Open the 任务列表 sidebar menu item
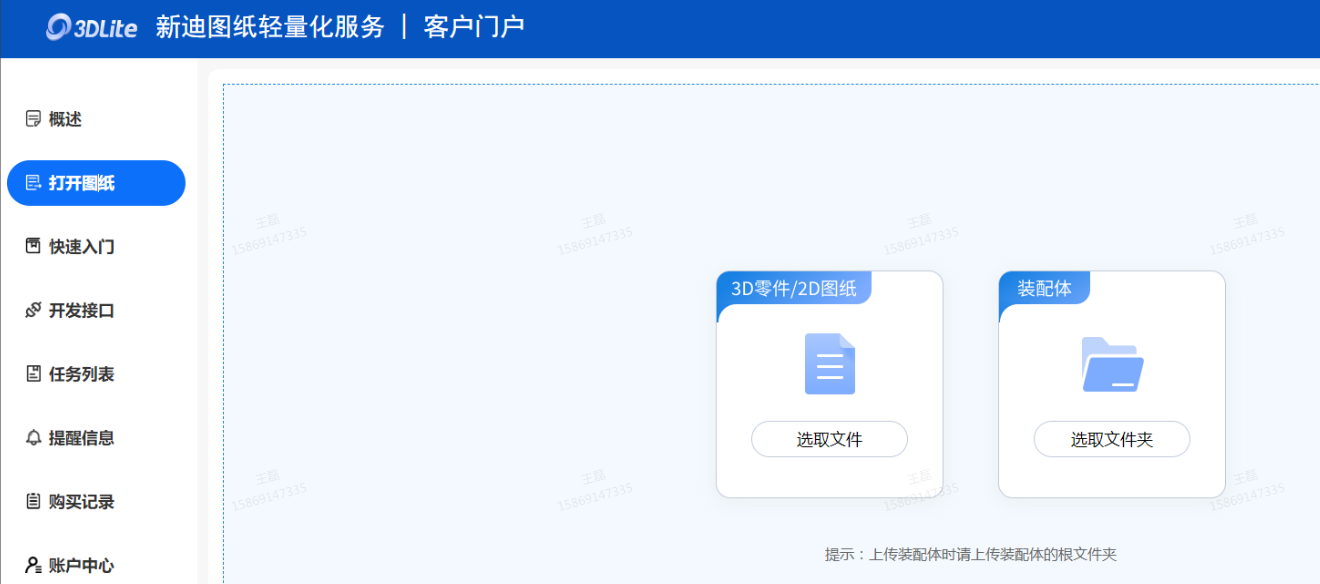The image size is (1320, 584). coord(81,374)
